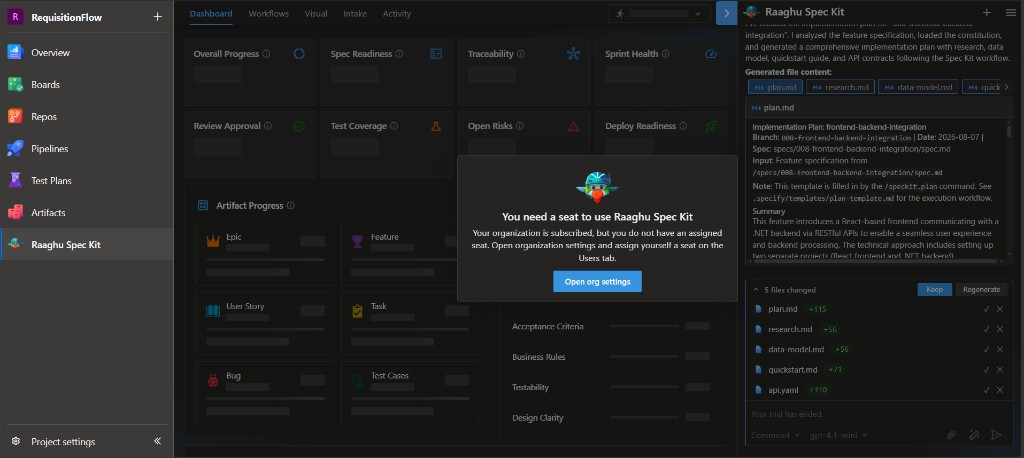Open Repos in the sidebar
Image resolution: width=1024 pixels, height=458 pixels.
[86, 116]
